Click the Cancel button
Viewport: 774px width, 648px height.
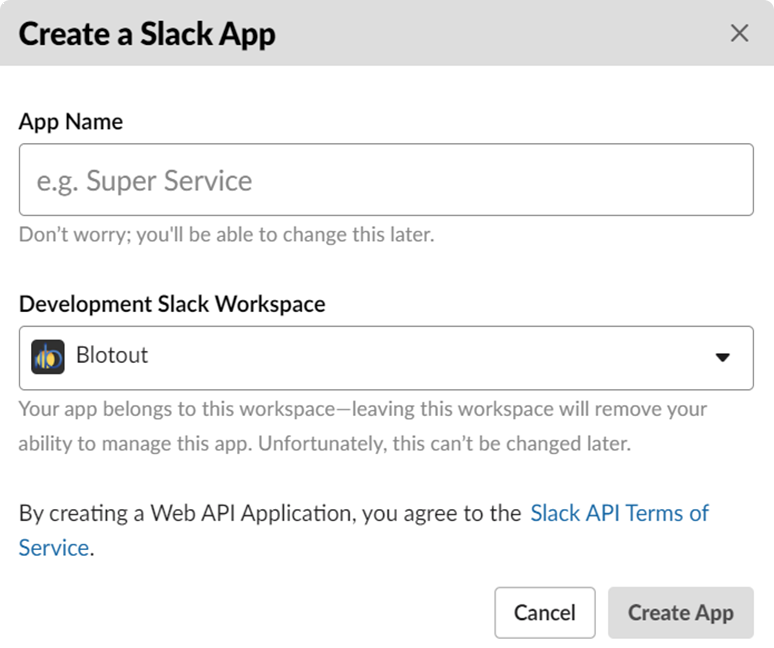point(545,612)
